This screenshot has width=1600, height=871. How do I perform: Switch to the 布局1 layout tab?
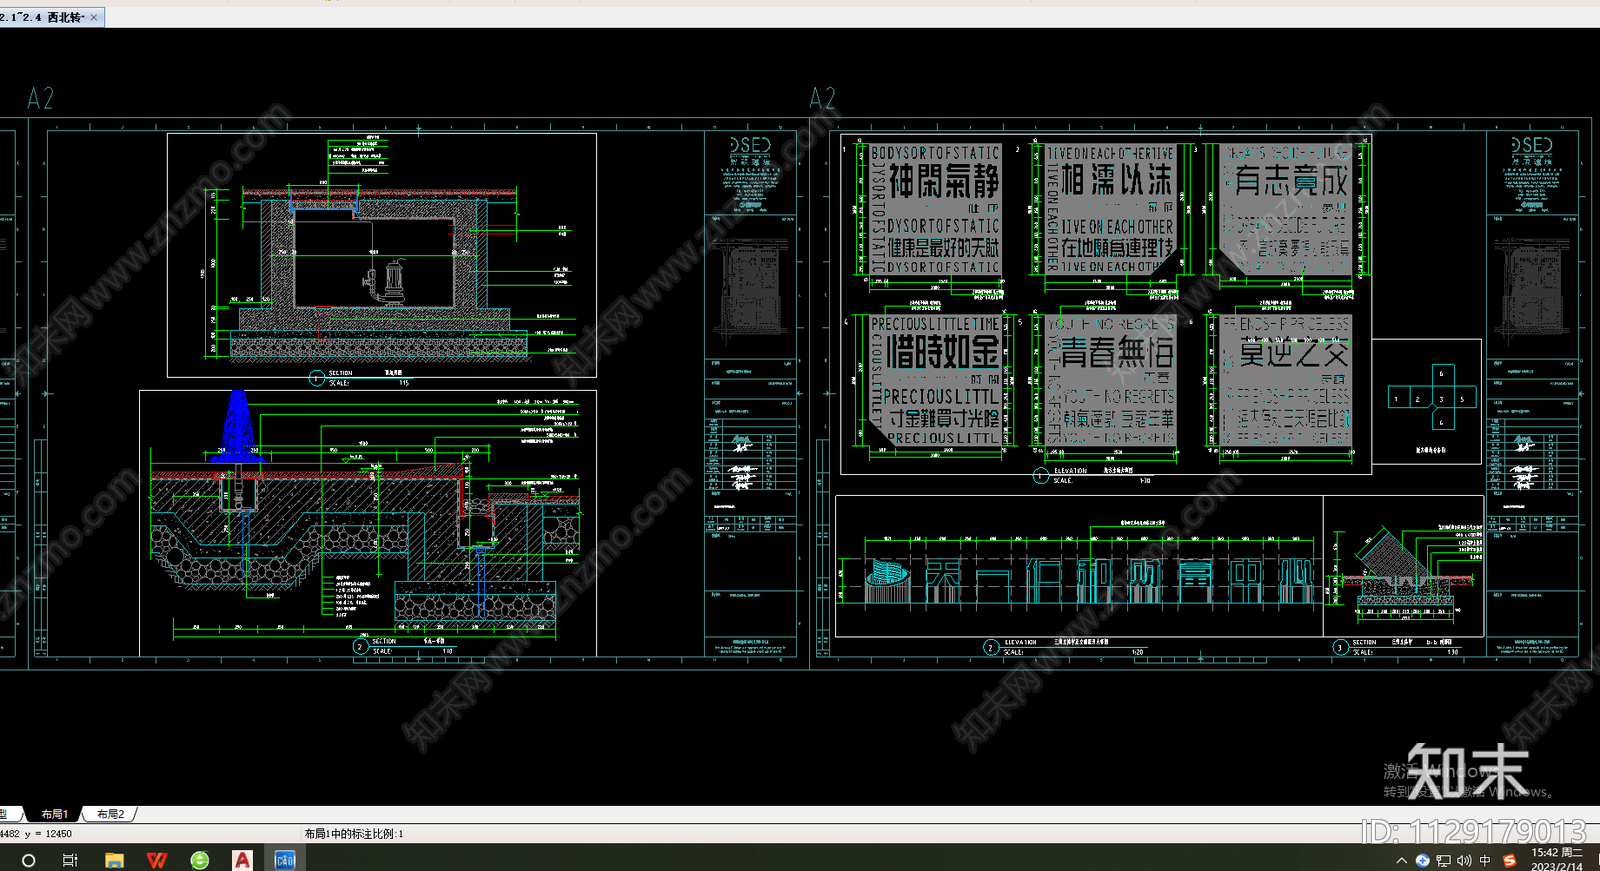(x=54, y=814)
